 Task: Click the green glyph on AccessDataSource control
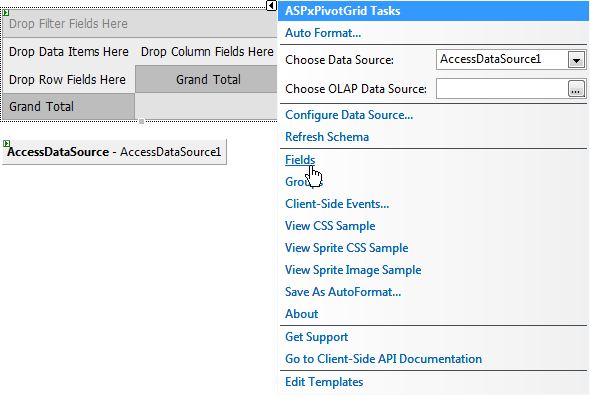[x=6, y=143]
